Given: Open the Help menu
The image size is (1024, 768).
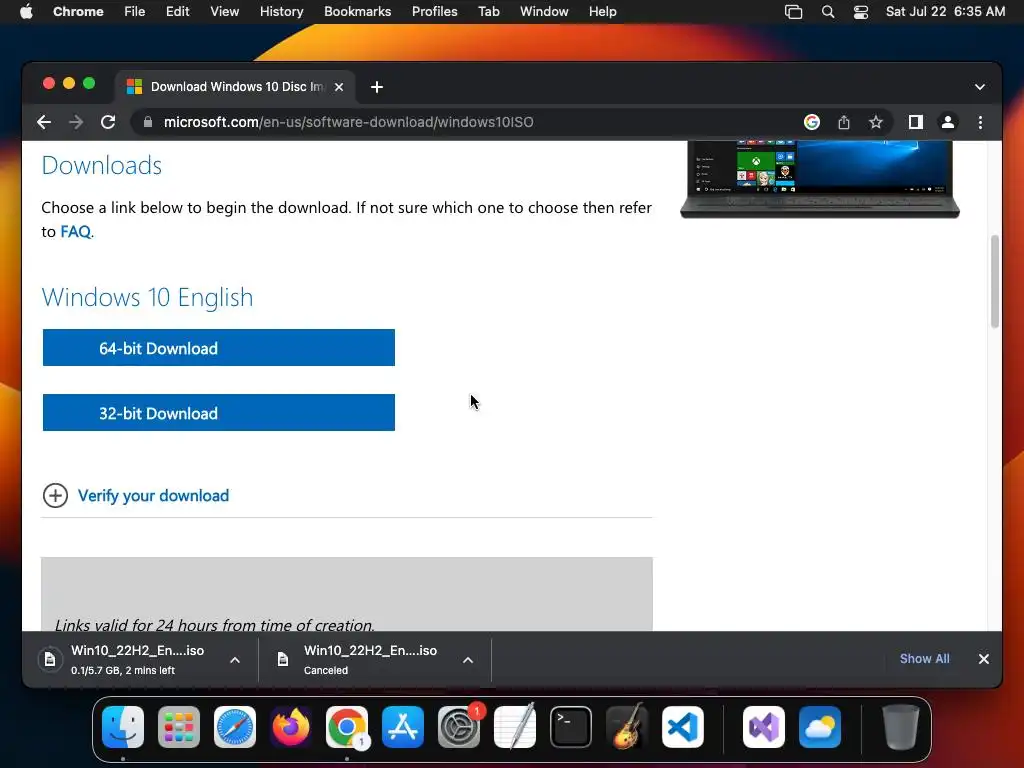Looking at the screenshot, I should [602, 12].
